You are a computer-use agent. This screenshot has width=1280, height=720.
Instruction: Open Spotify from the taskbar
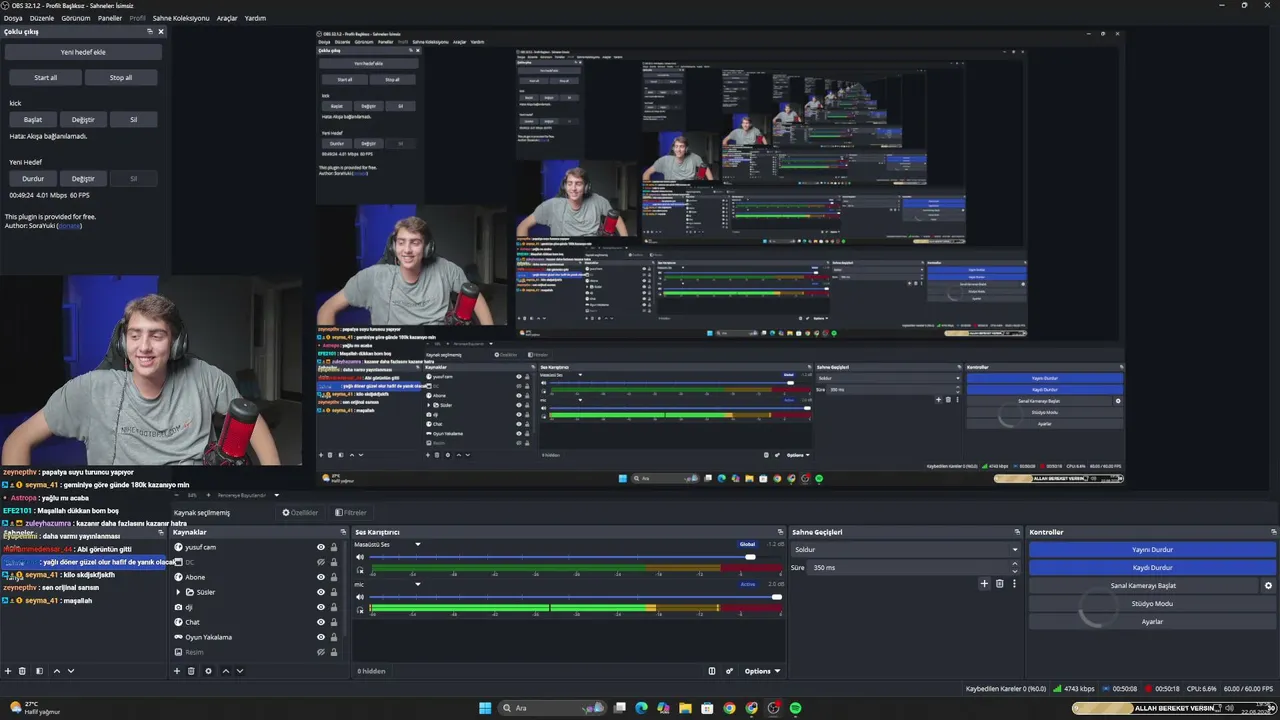click(795, 708)
